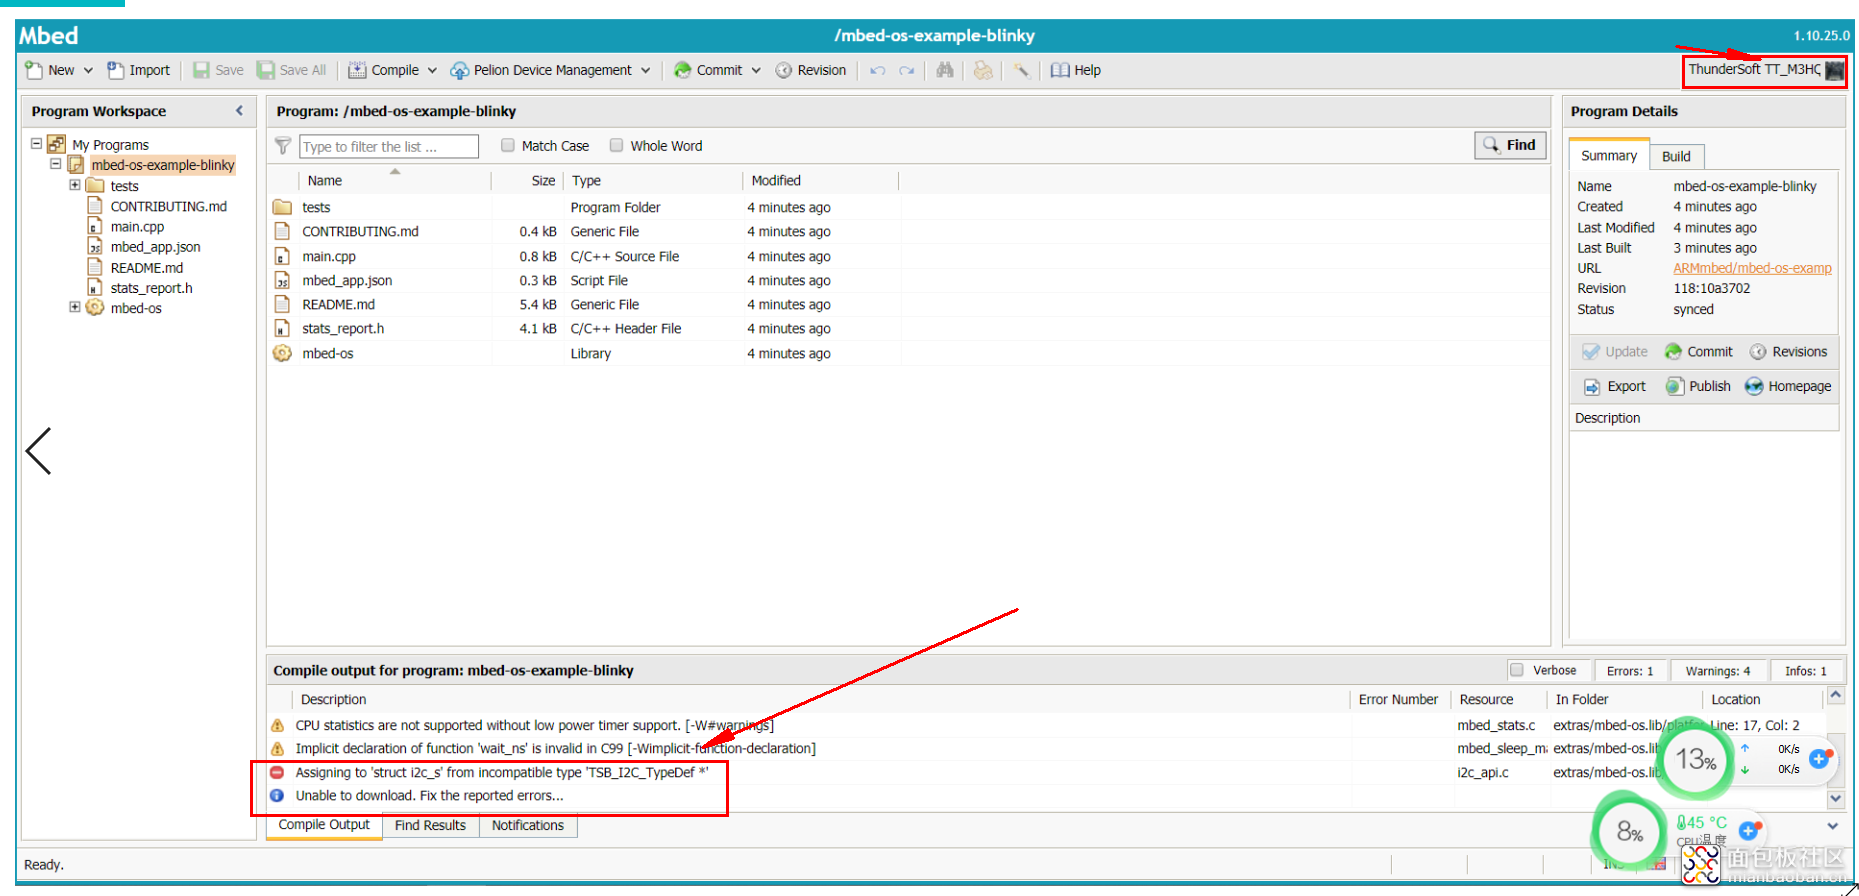
Task: Open the Commit dropdown arrow in toolbar
Action: click(756, 70)
